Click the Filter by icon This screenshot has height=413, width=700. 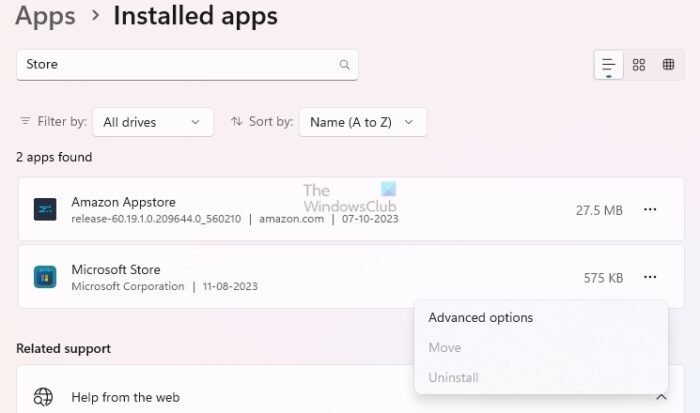point(25,122)
